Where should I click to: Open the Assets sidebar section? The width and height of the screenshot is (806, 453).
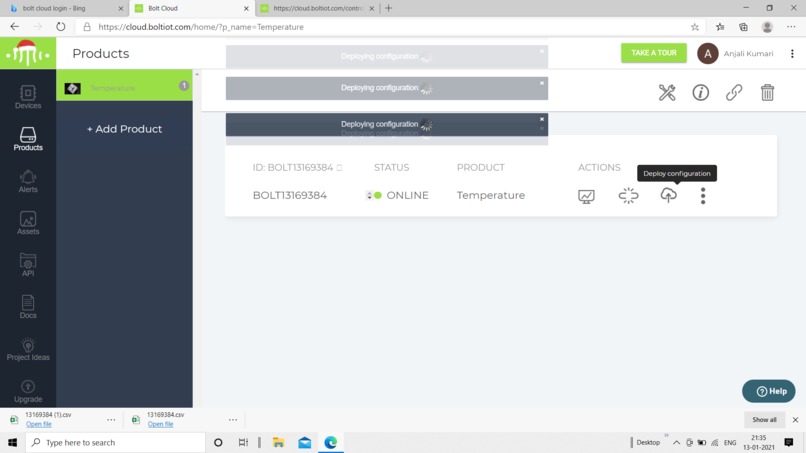tap(28, 223)
